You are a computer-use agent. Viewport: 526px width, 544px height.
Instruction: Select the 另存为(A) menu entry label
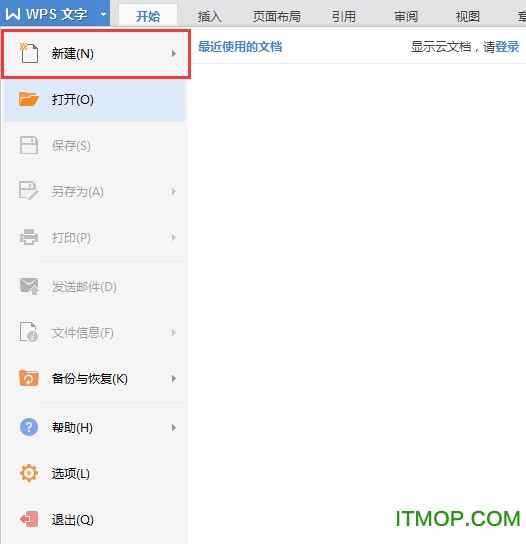pos(77,192)
